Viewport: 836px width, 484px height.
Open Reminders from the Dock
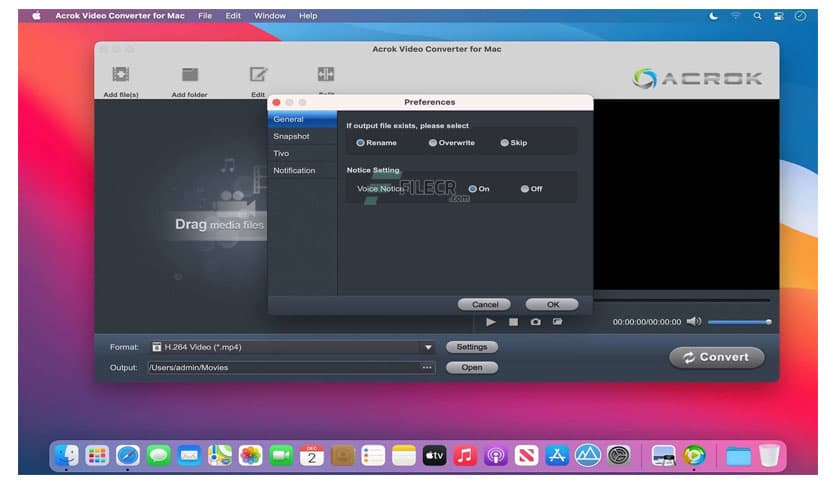point(373,456)
